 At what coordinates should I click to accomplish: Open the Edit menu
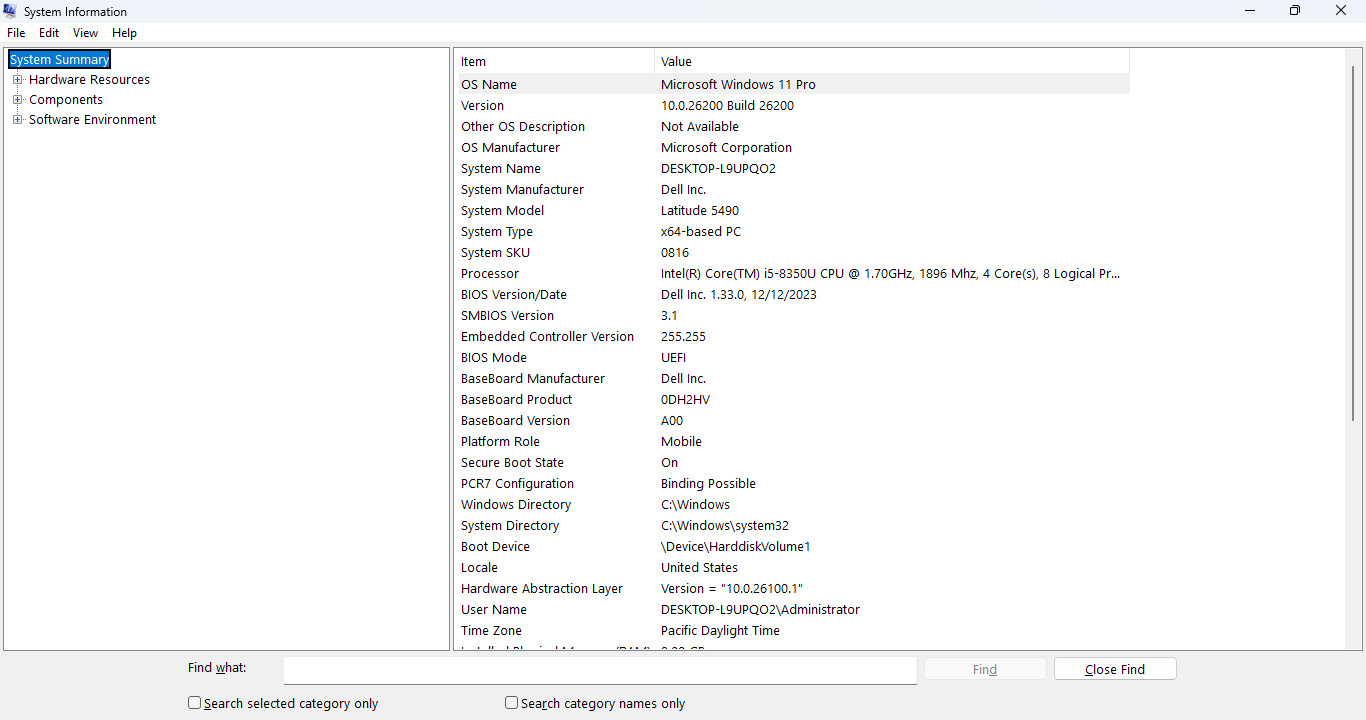click(x=49, y=33)
